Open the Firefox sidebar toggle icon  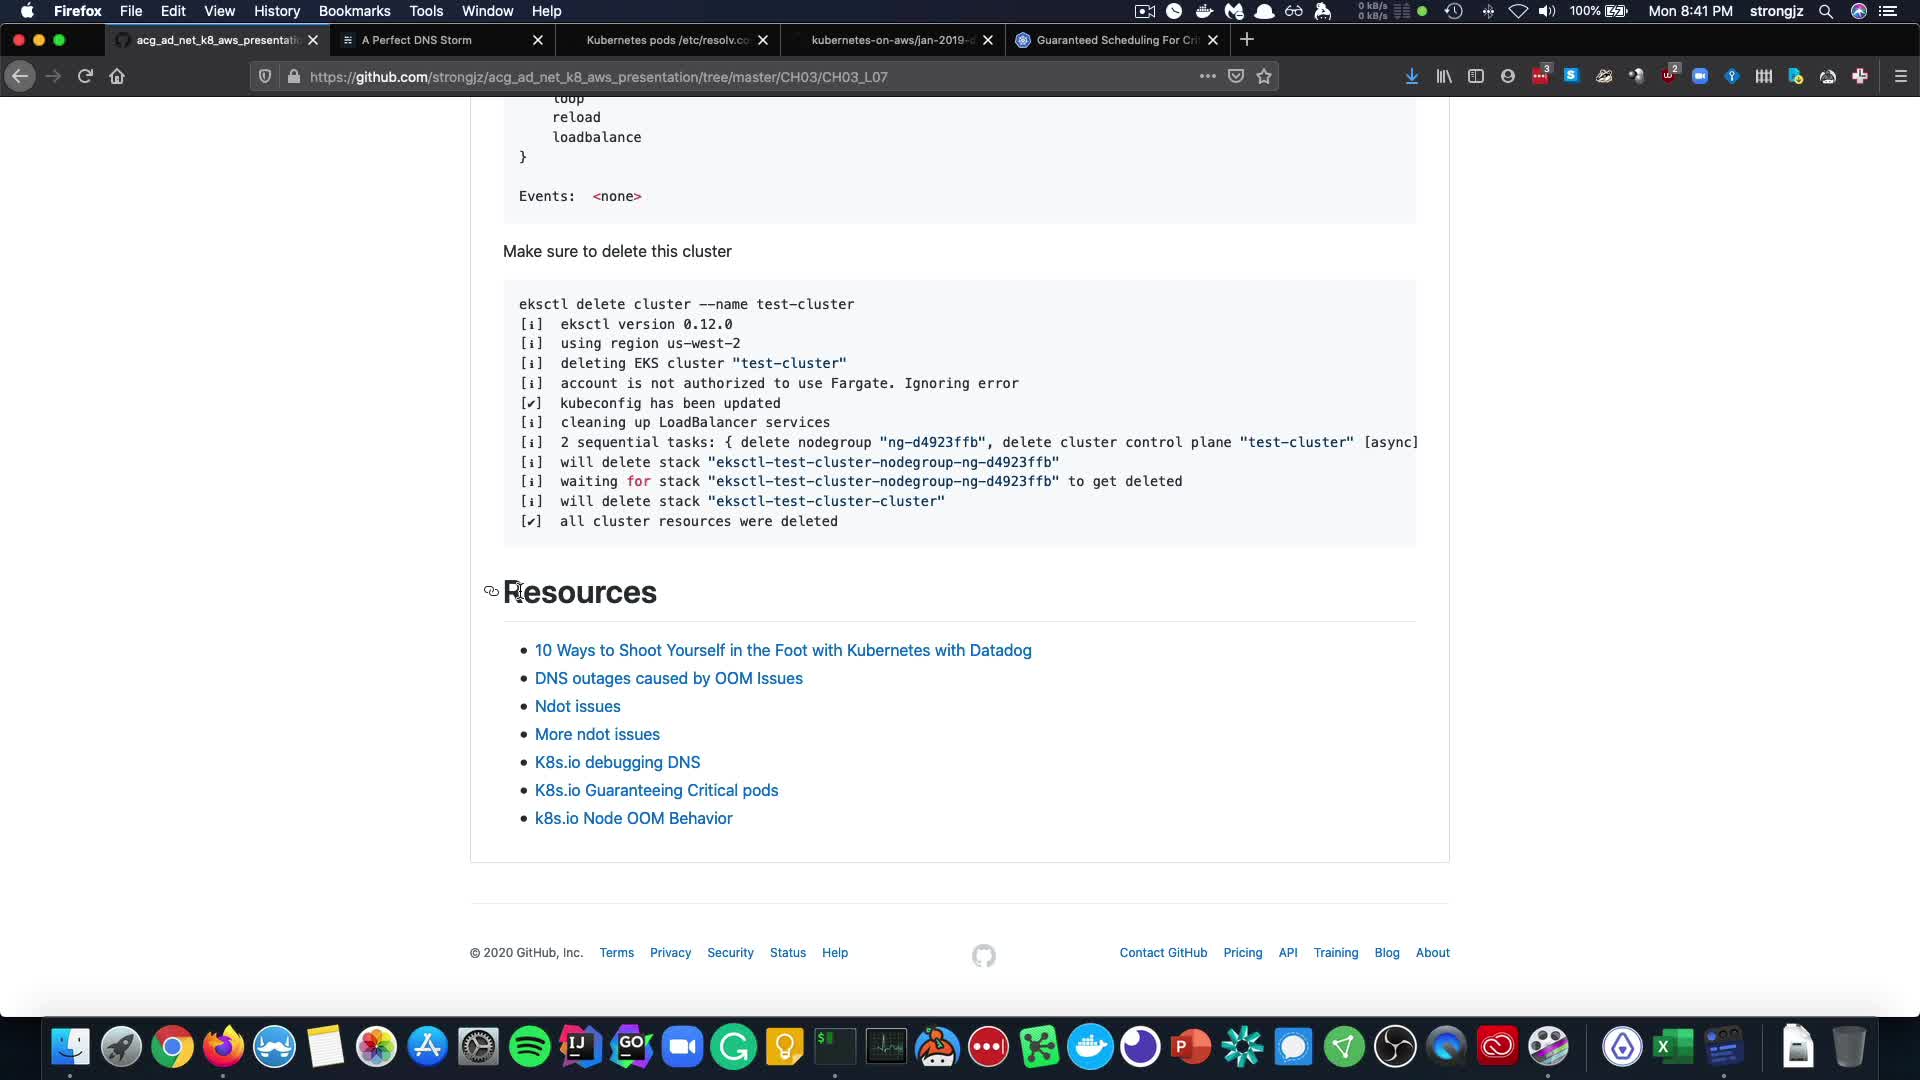coord(1475,76)
